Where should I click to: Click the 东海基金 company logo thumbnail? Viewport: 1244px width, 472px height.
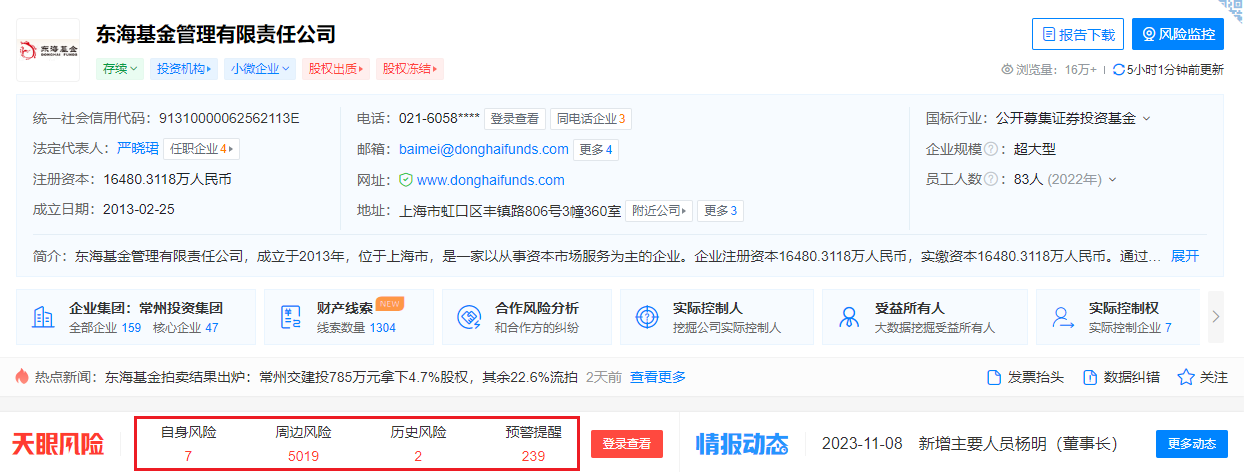click(48, 48)
